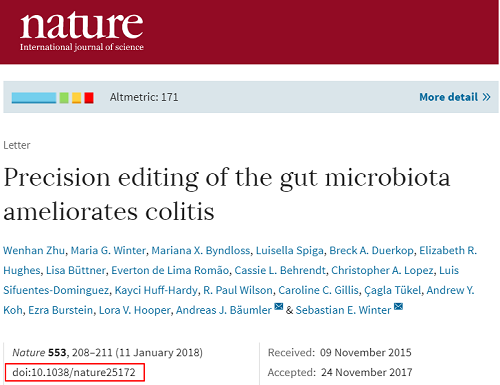
Task: Click the green Altmetric square
Action: (x=64, y=98)
